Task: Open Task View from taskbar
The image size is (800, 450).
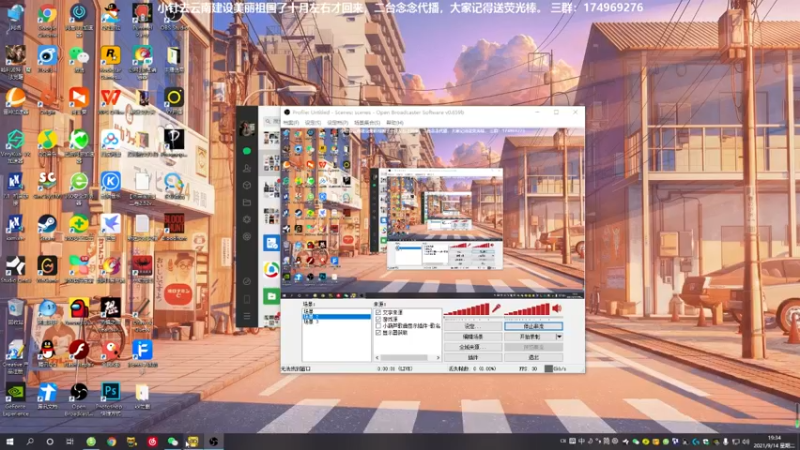Action: 70,441
